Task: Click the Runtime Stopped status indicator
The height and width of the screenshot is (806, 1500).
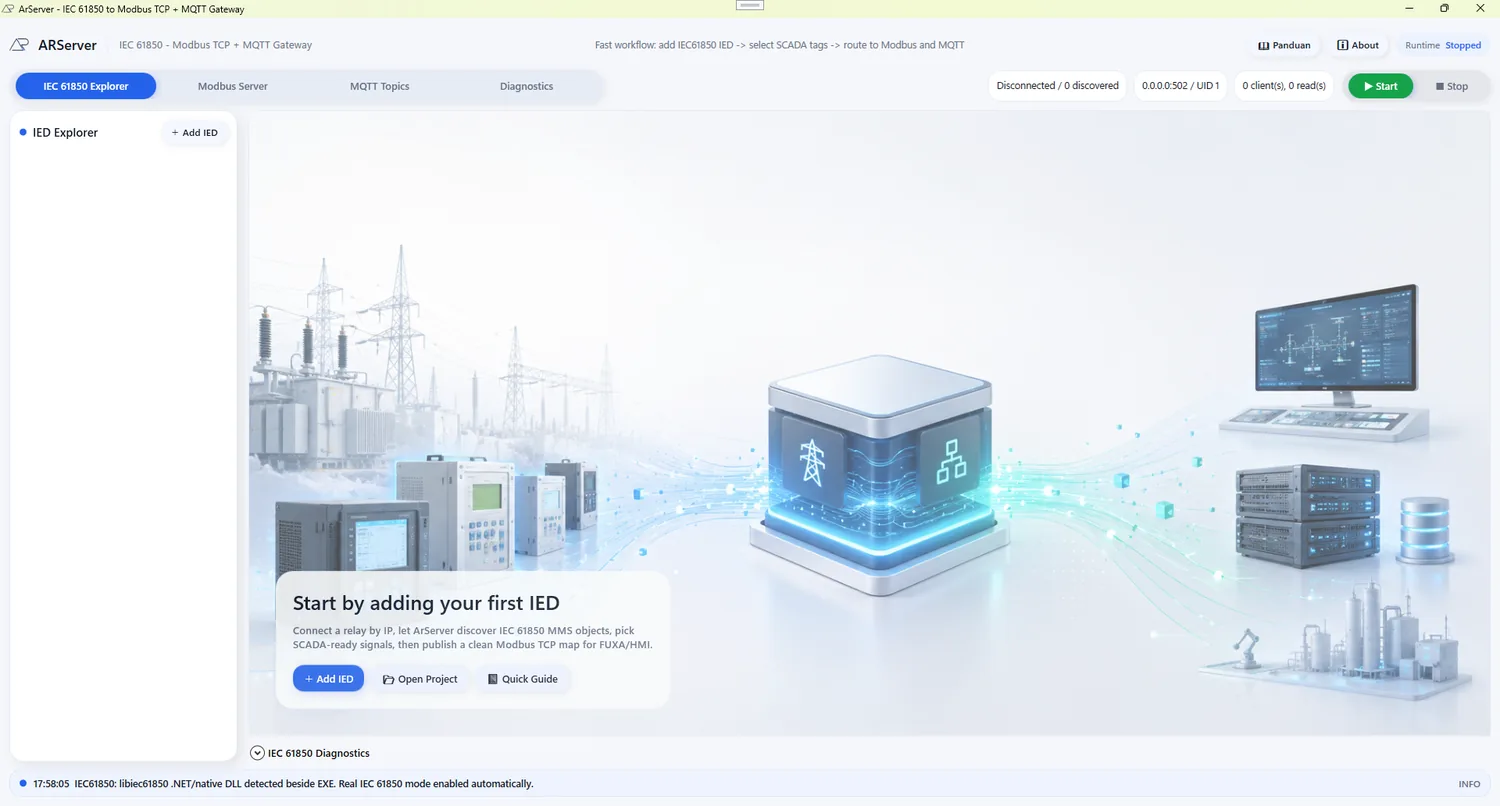Action: (x=1443, y=45)
